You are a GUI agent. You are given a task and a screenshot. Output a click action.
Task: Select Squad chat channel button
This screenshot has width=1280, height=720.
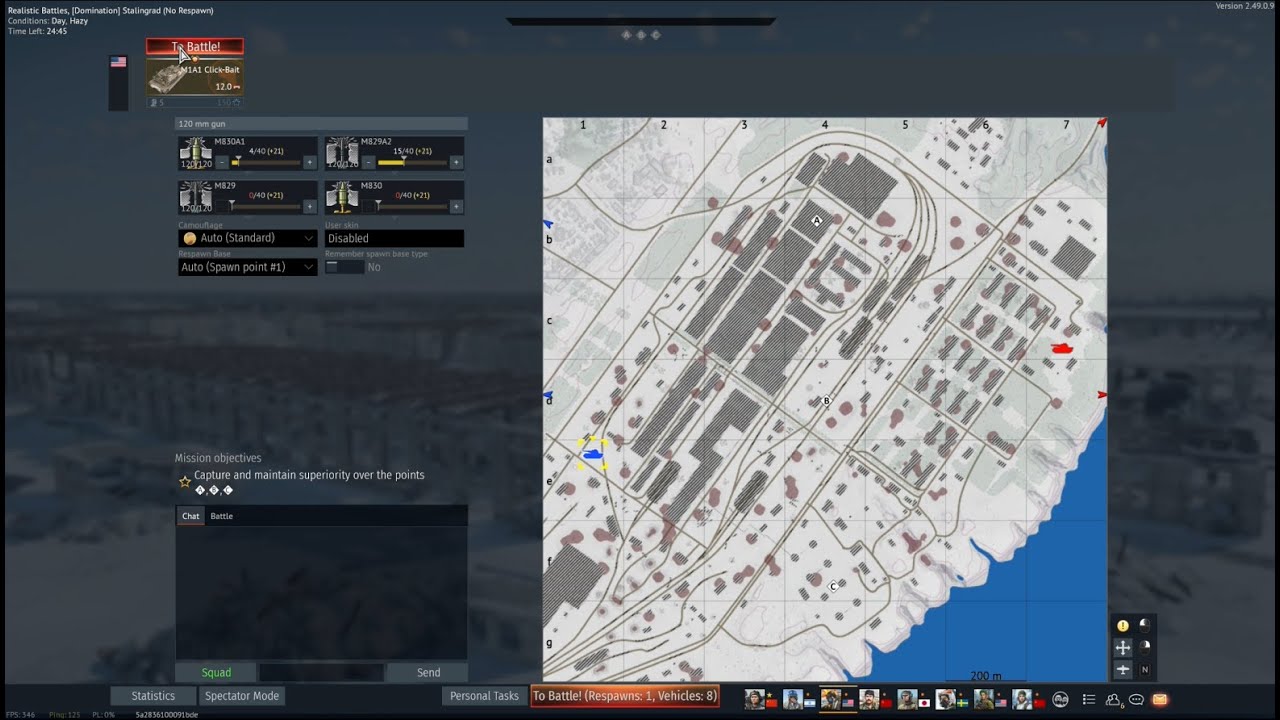(x=216, y=673)
